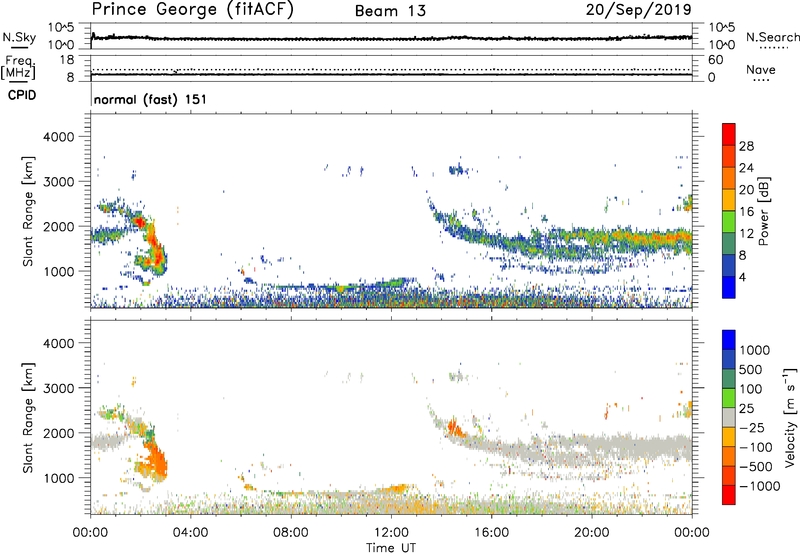Click the 'normal (fast) 151' text
This screenshot has width=800, height=554.
tap(150, 99)
